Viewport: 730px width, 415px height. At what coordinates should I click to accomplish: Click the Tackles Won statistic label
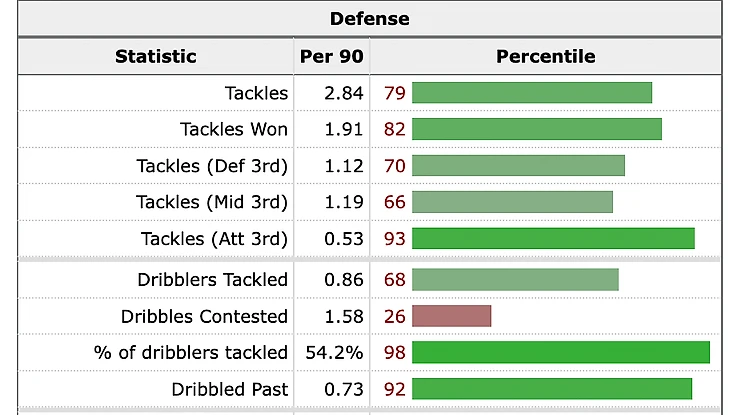click(x=234, y=129)
